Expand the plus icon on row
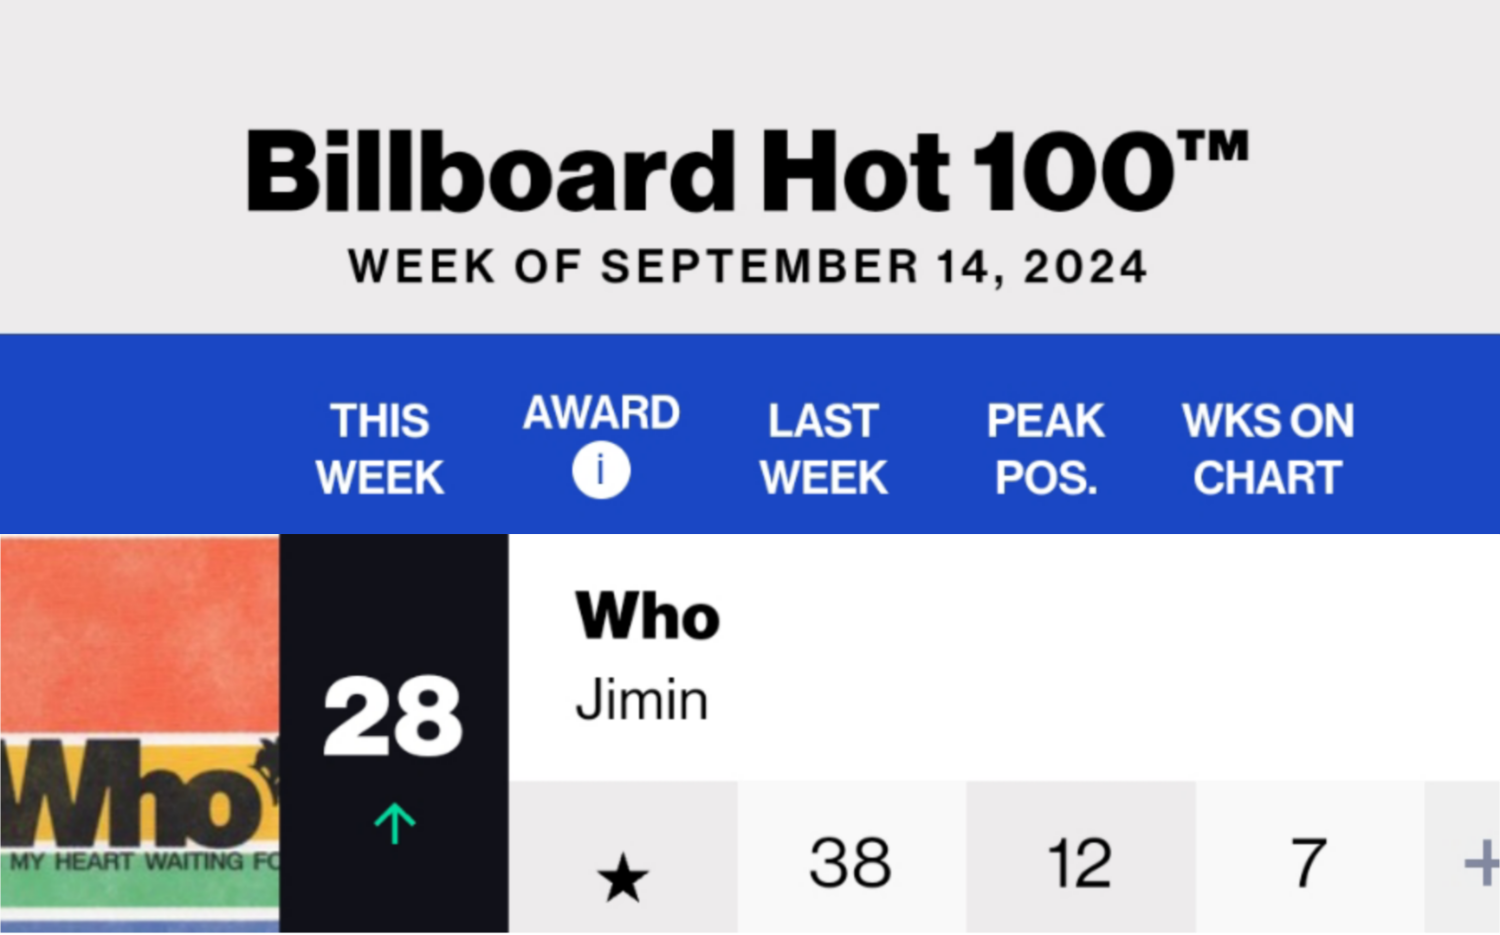The height and width of the screenshot is (935, 1500). (x=1482, y=863)
